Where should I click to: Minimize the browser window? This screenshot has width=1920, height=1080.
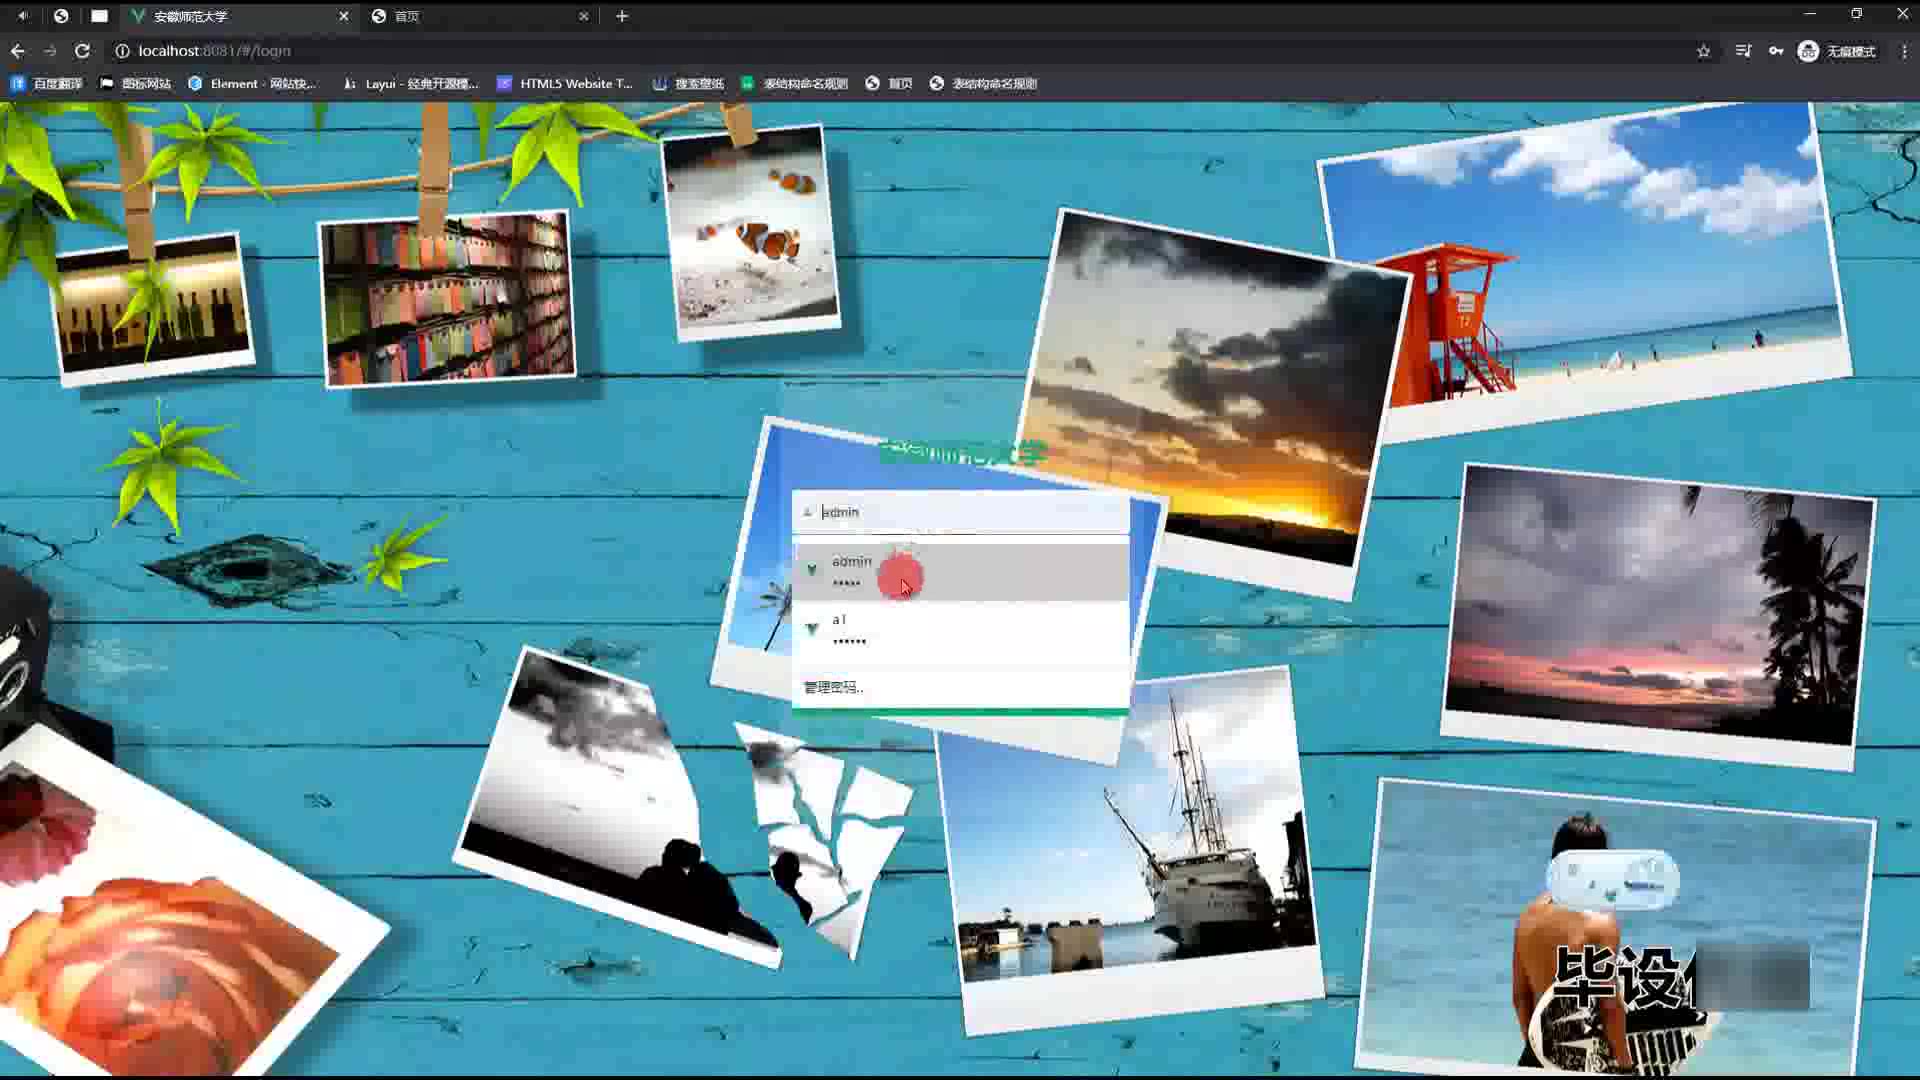coord(1810,14)
